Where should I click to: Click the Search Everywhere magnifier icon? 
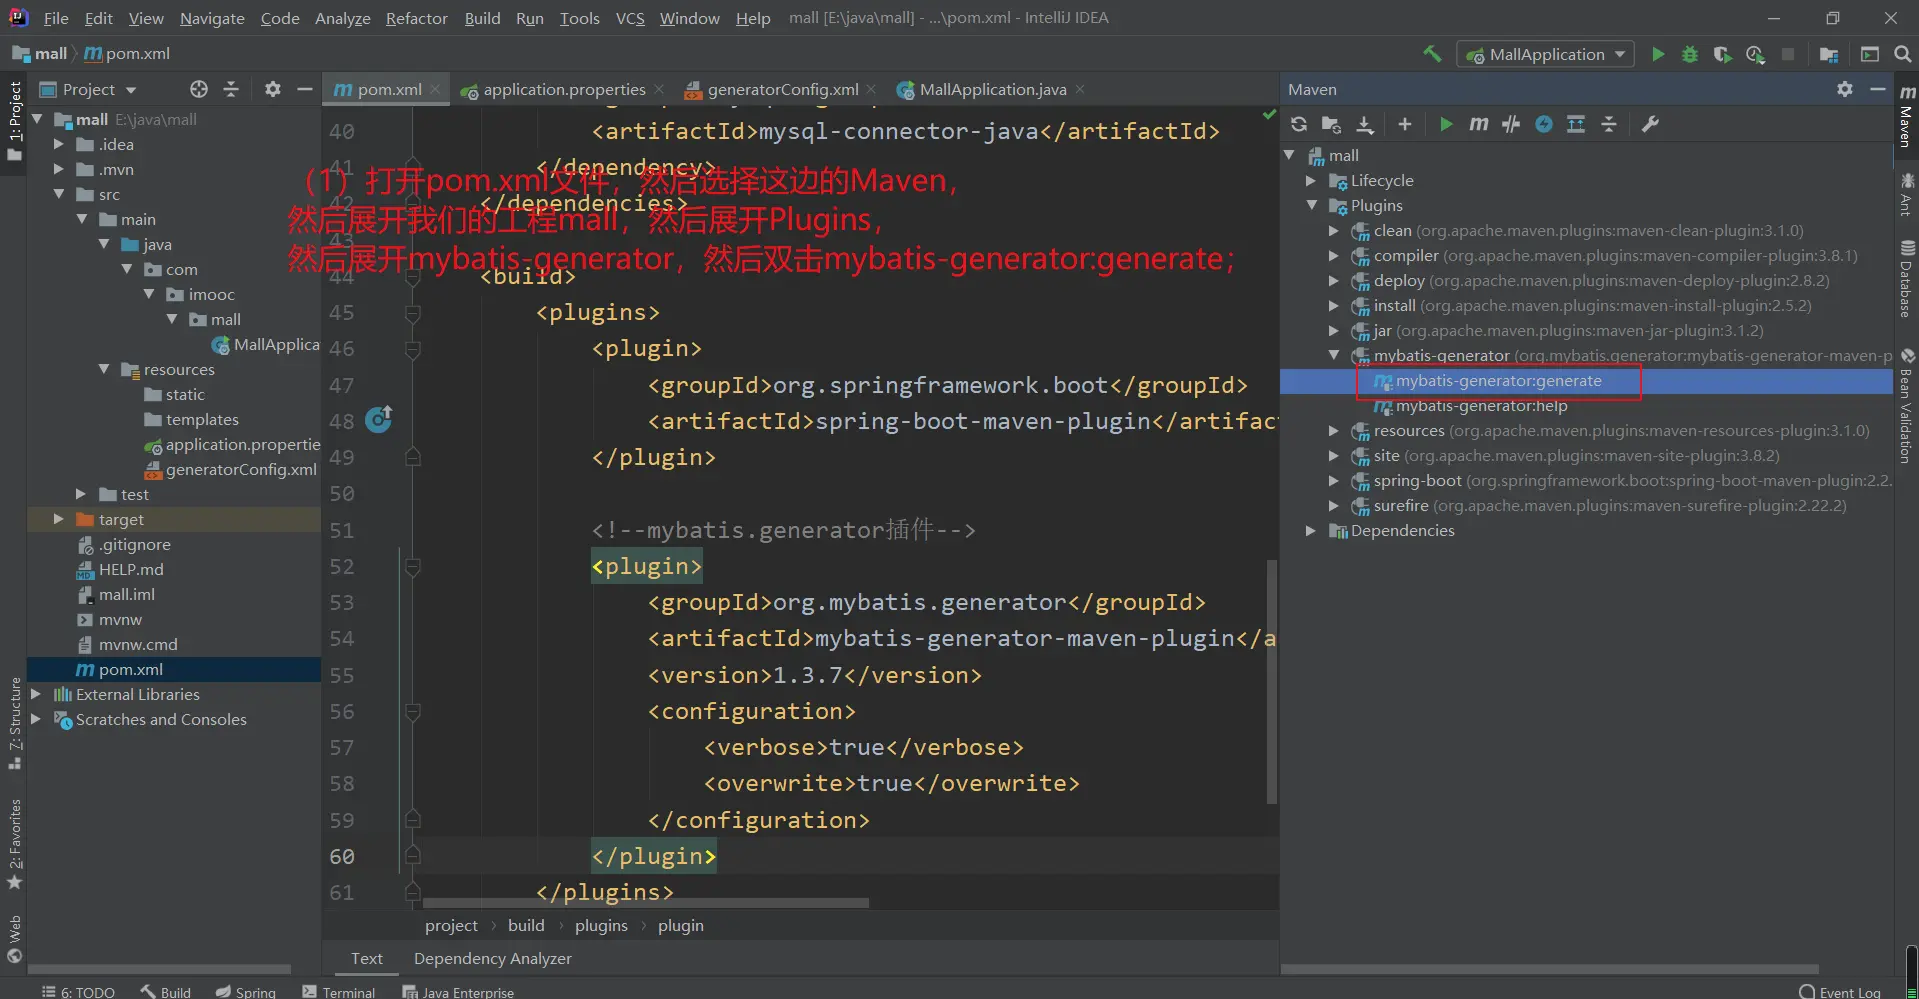(1902, 54)
